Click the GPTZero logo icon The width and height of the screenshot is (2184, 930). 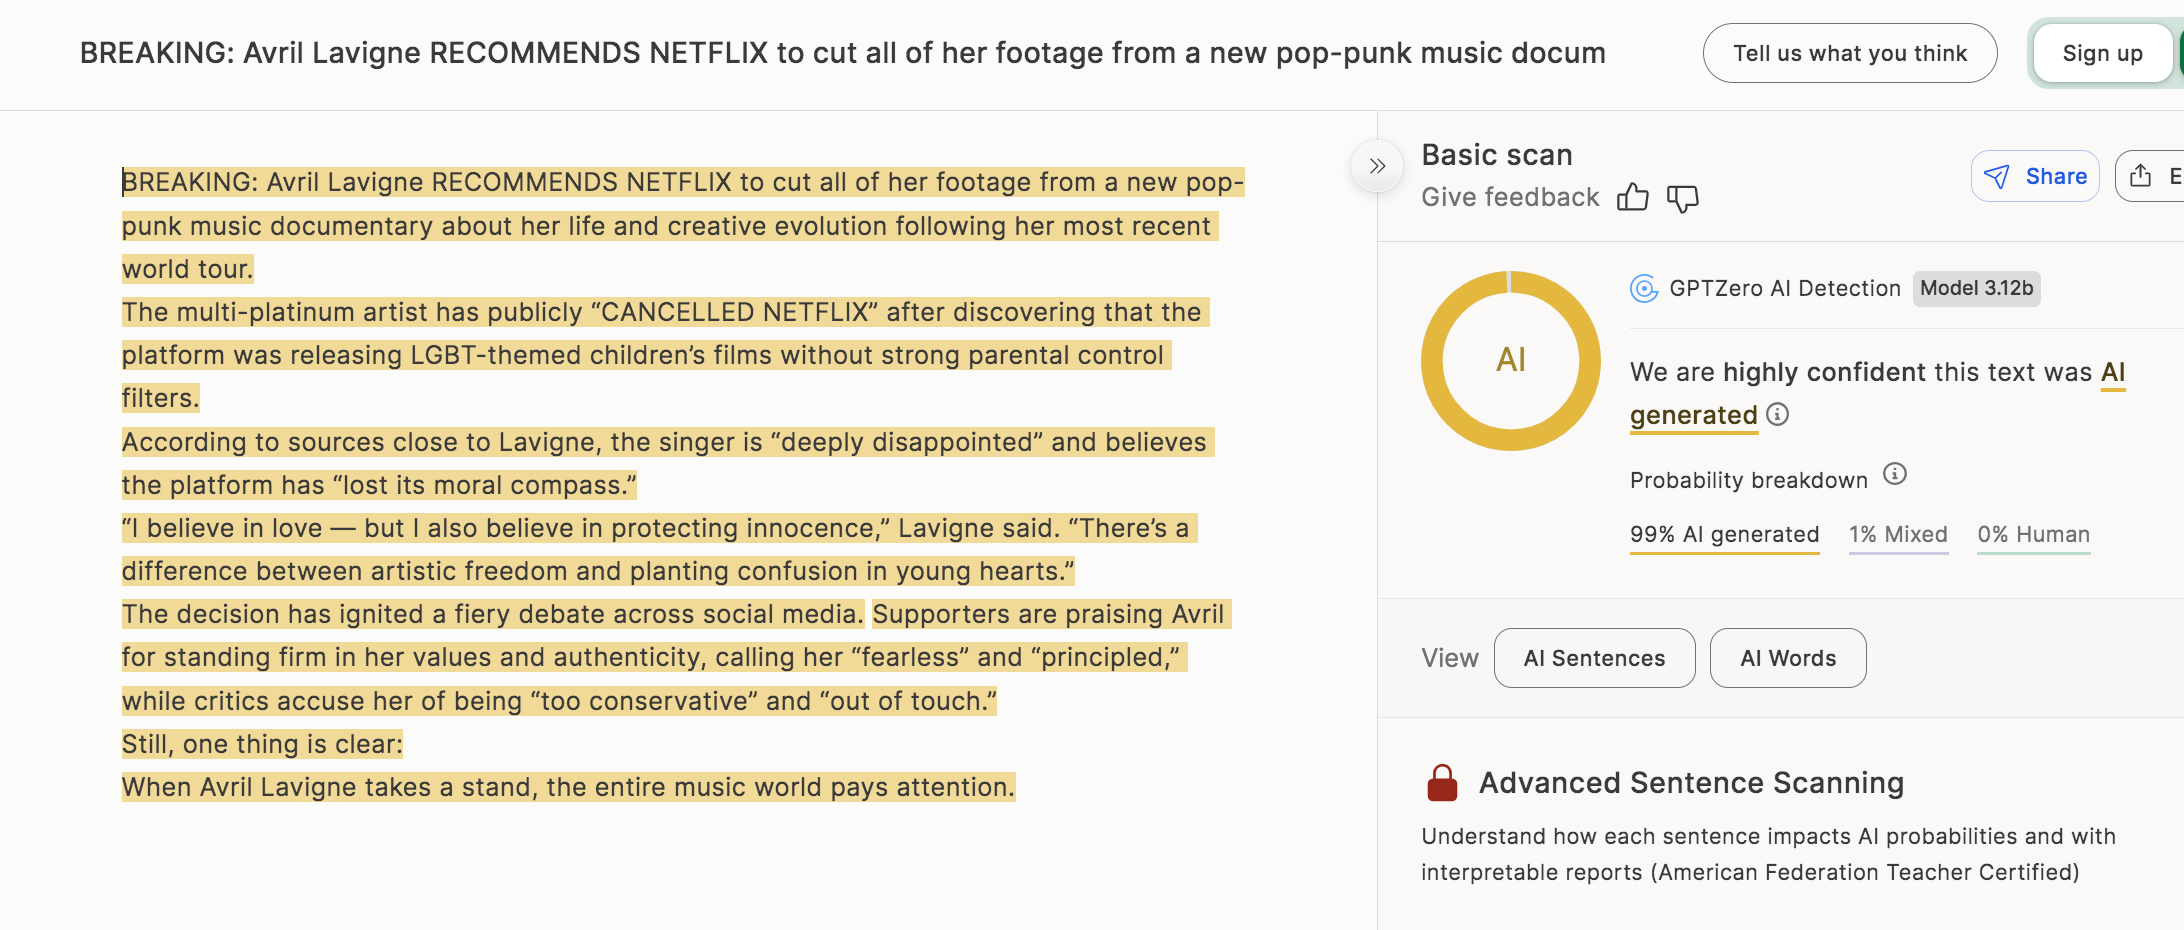(1644, 289)
